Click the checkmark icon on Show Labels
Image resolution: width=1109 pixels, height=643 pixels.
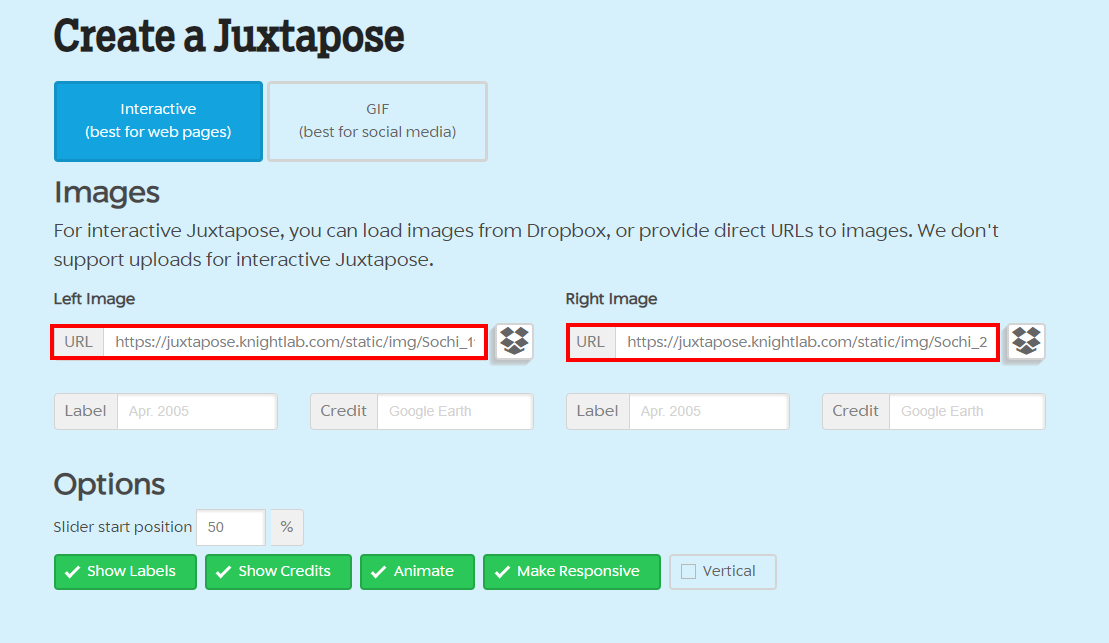pyautogui.click(x=72, y=572)
